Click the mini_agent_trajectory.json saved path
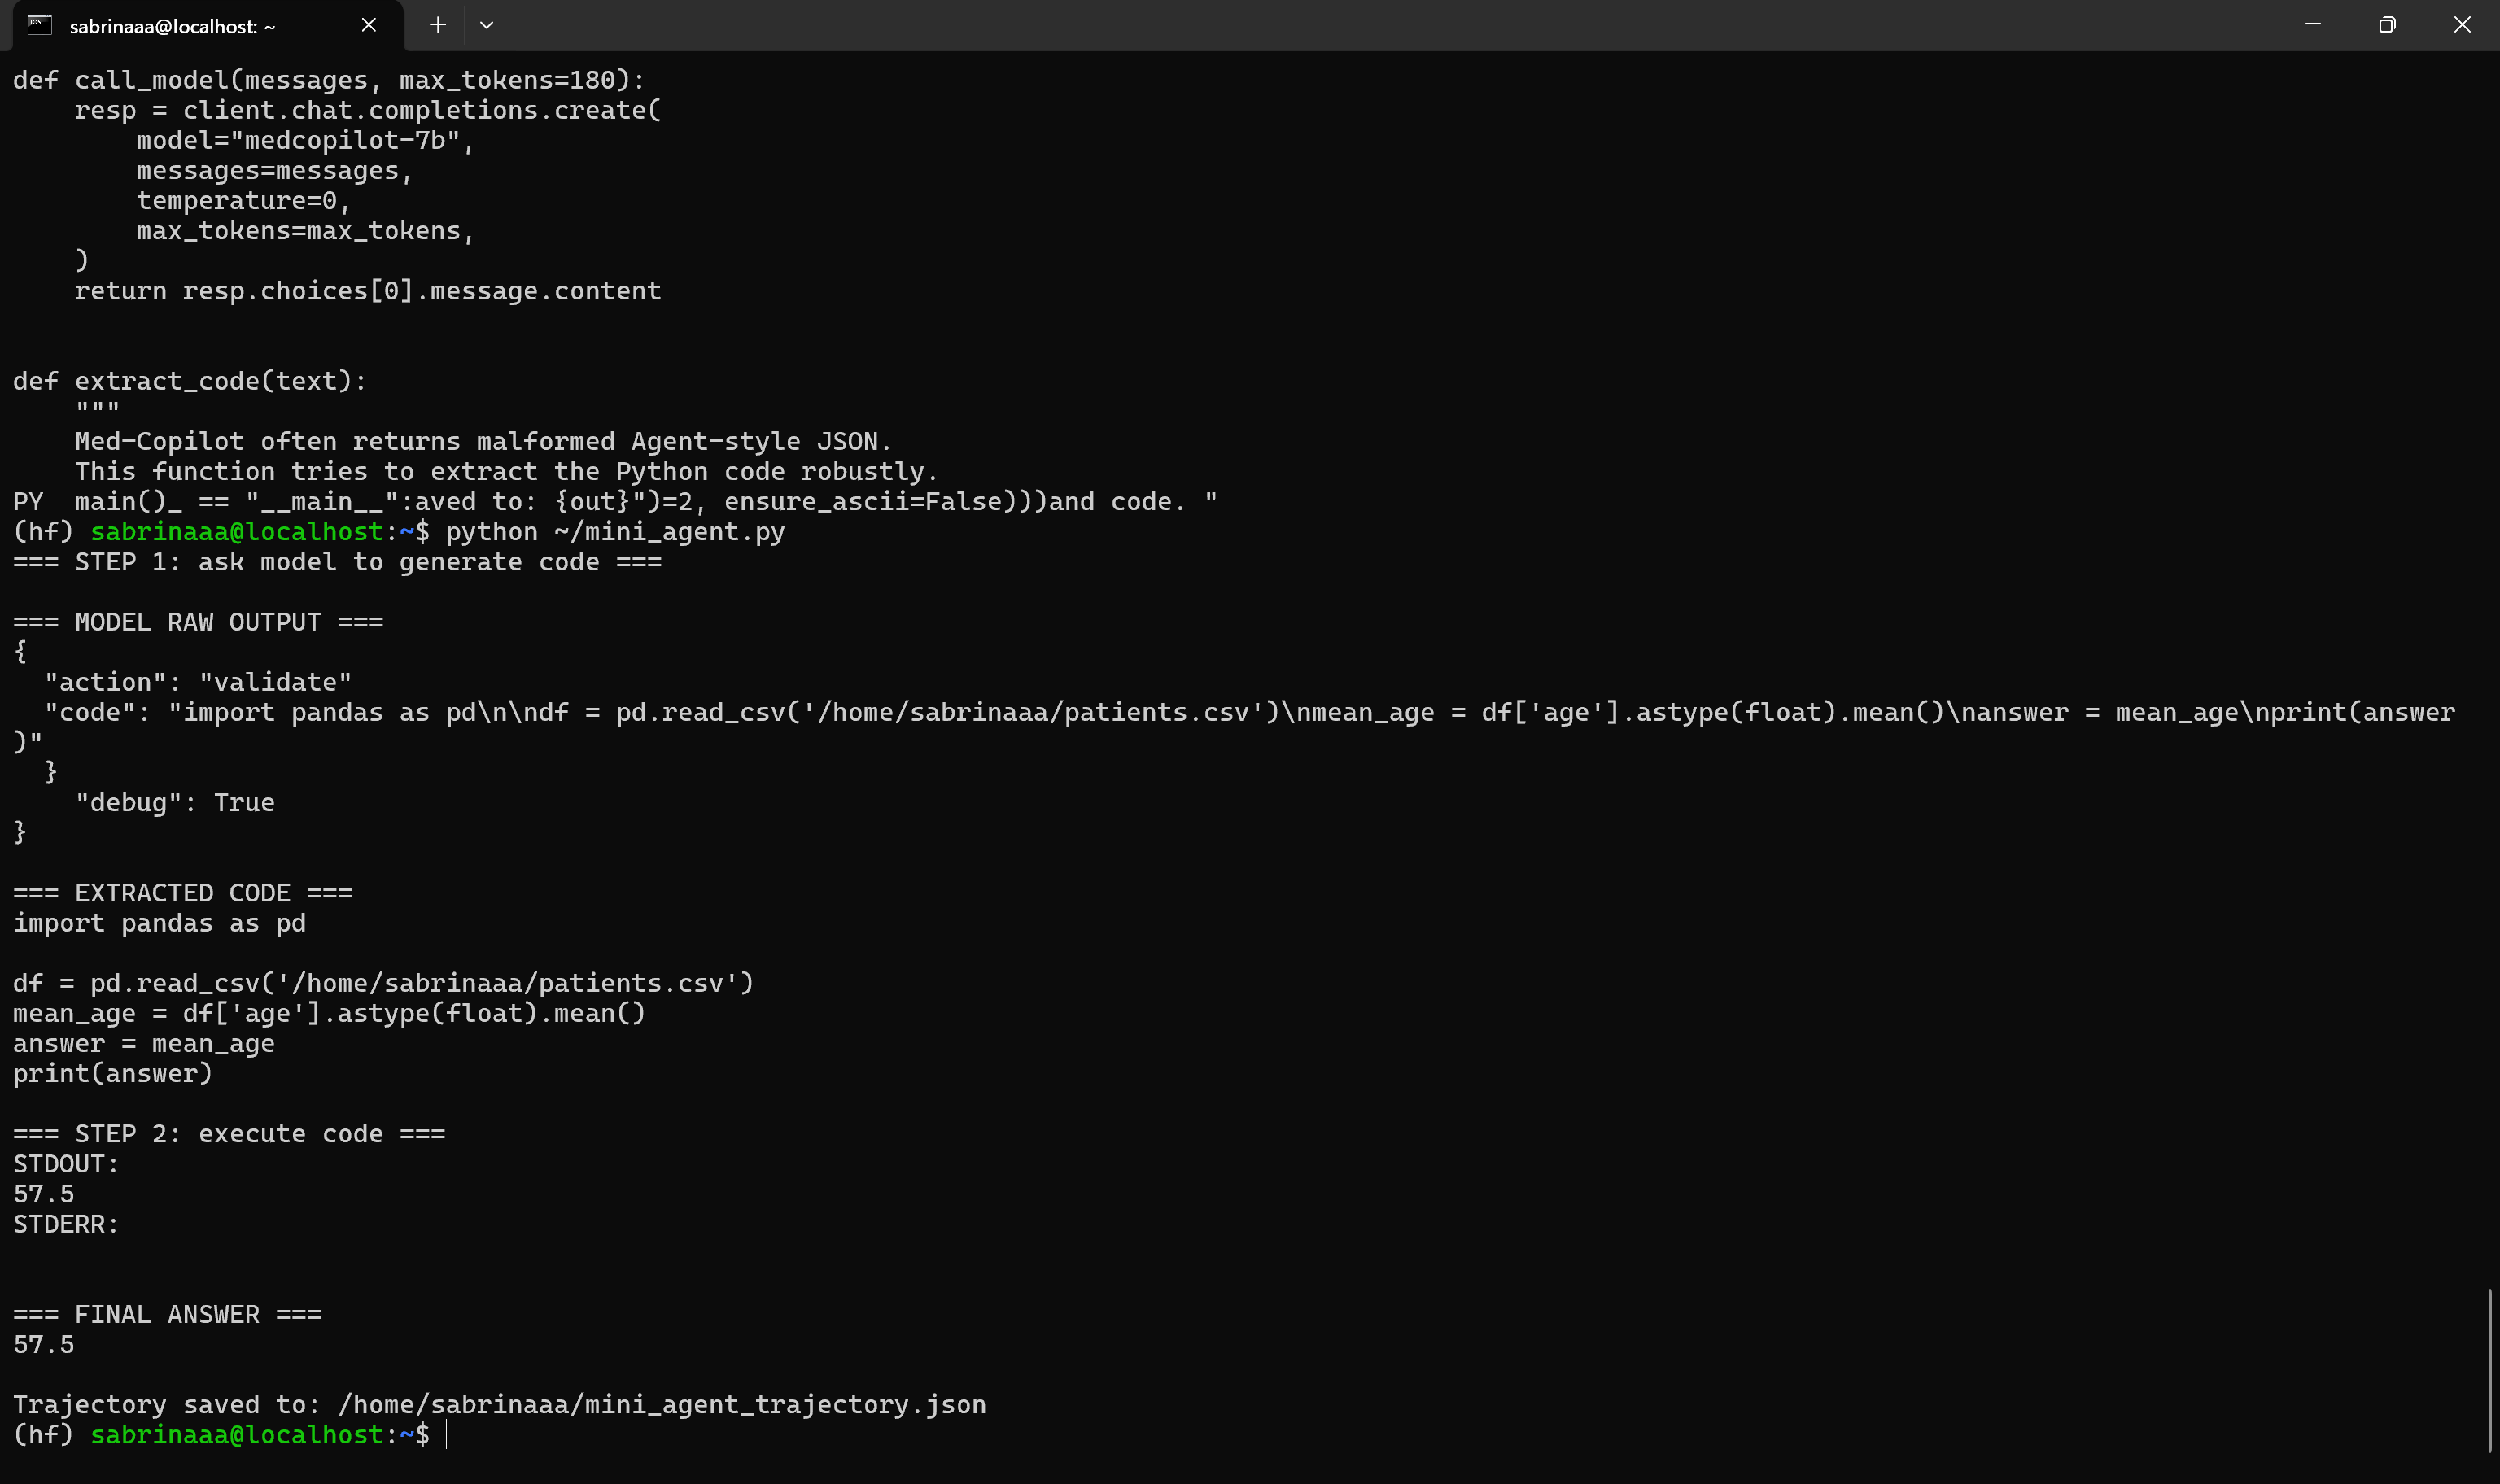Screen dimensions: 2500x1484 (x=662, y=1405)
